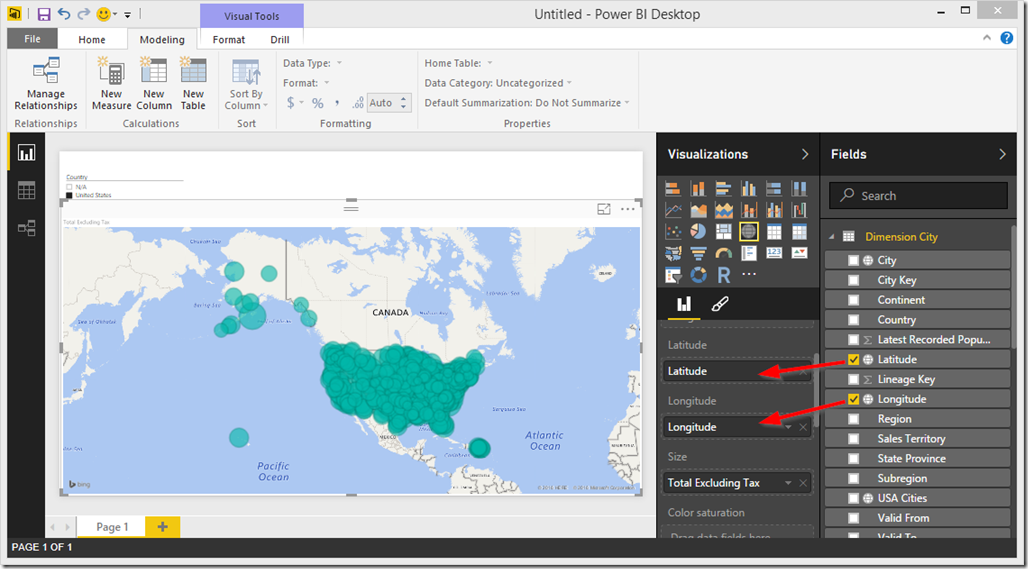Select the Stacked bar chart visualization
This screenshot has height=569, width=1028.
coord(673,189)
